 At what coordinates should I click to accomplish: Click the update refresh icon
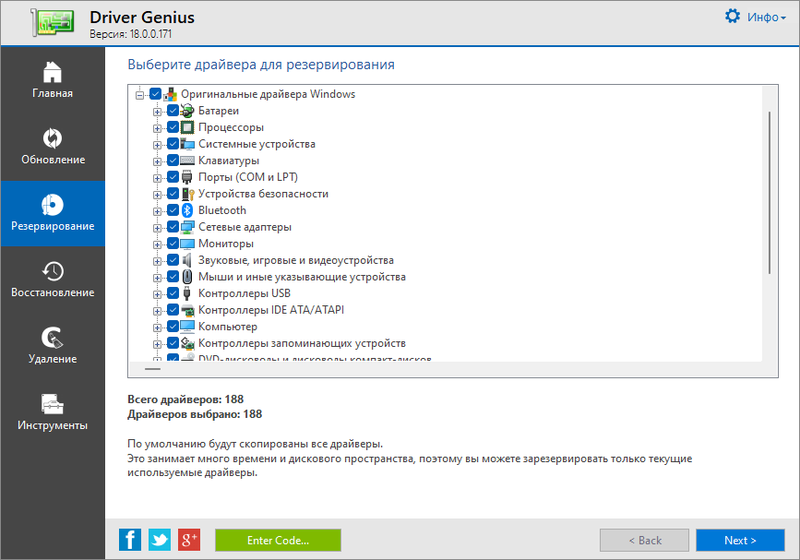pyautogui.click(x=52, y=138)
